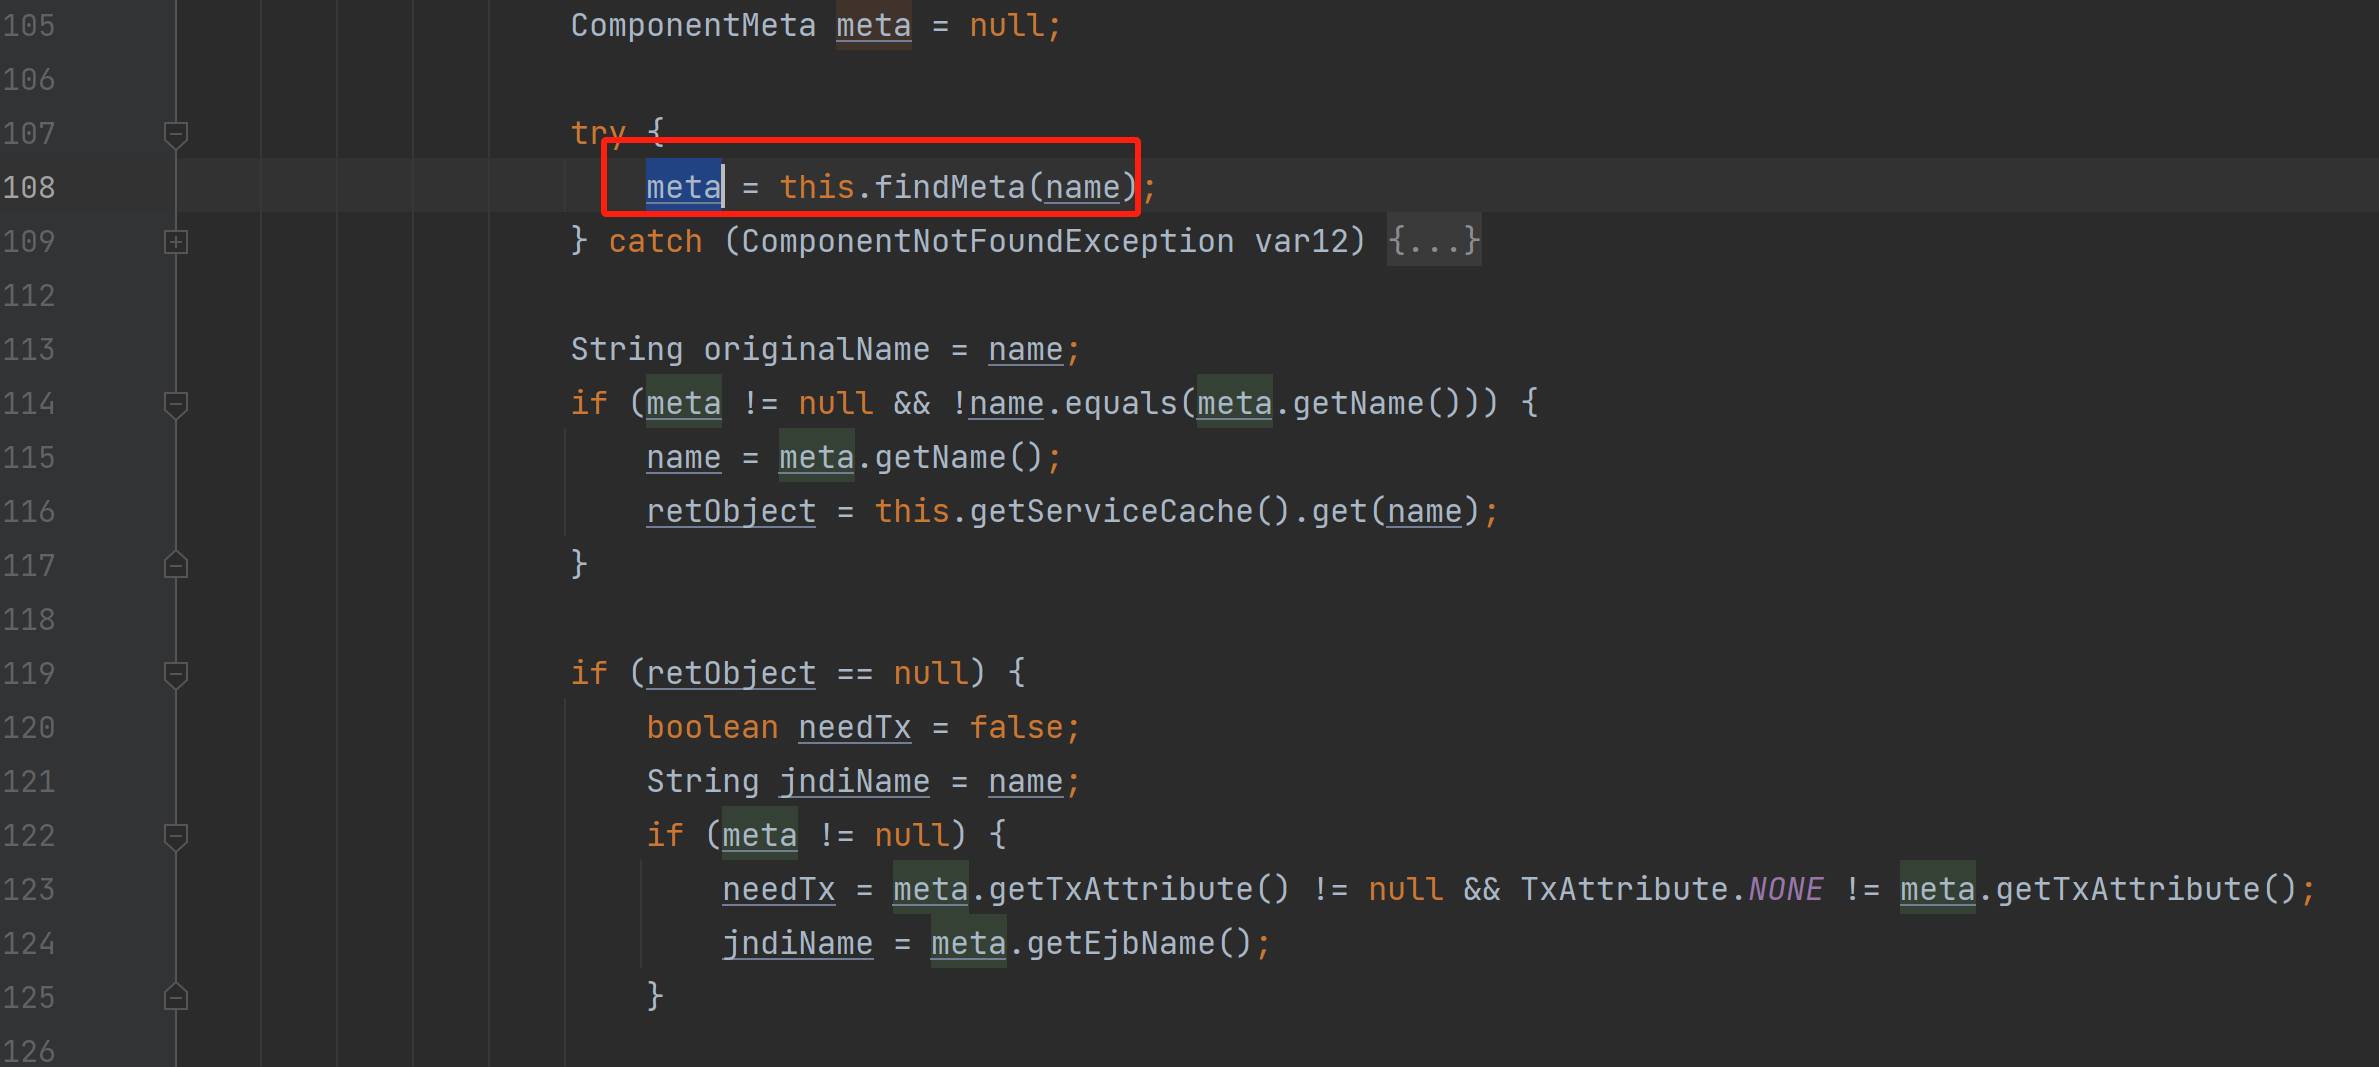Screen dimensions: 2379x1067
Task: Click the originalName variable declaration
Action: pos(816,350)
